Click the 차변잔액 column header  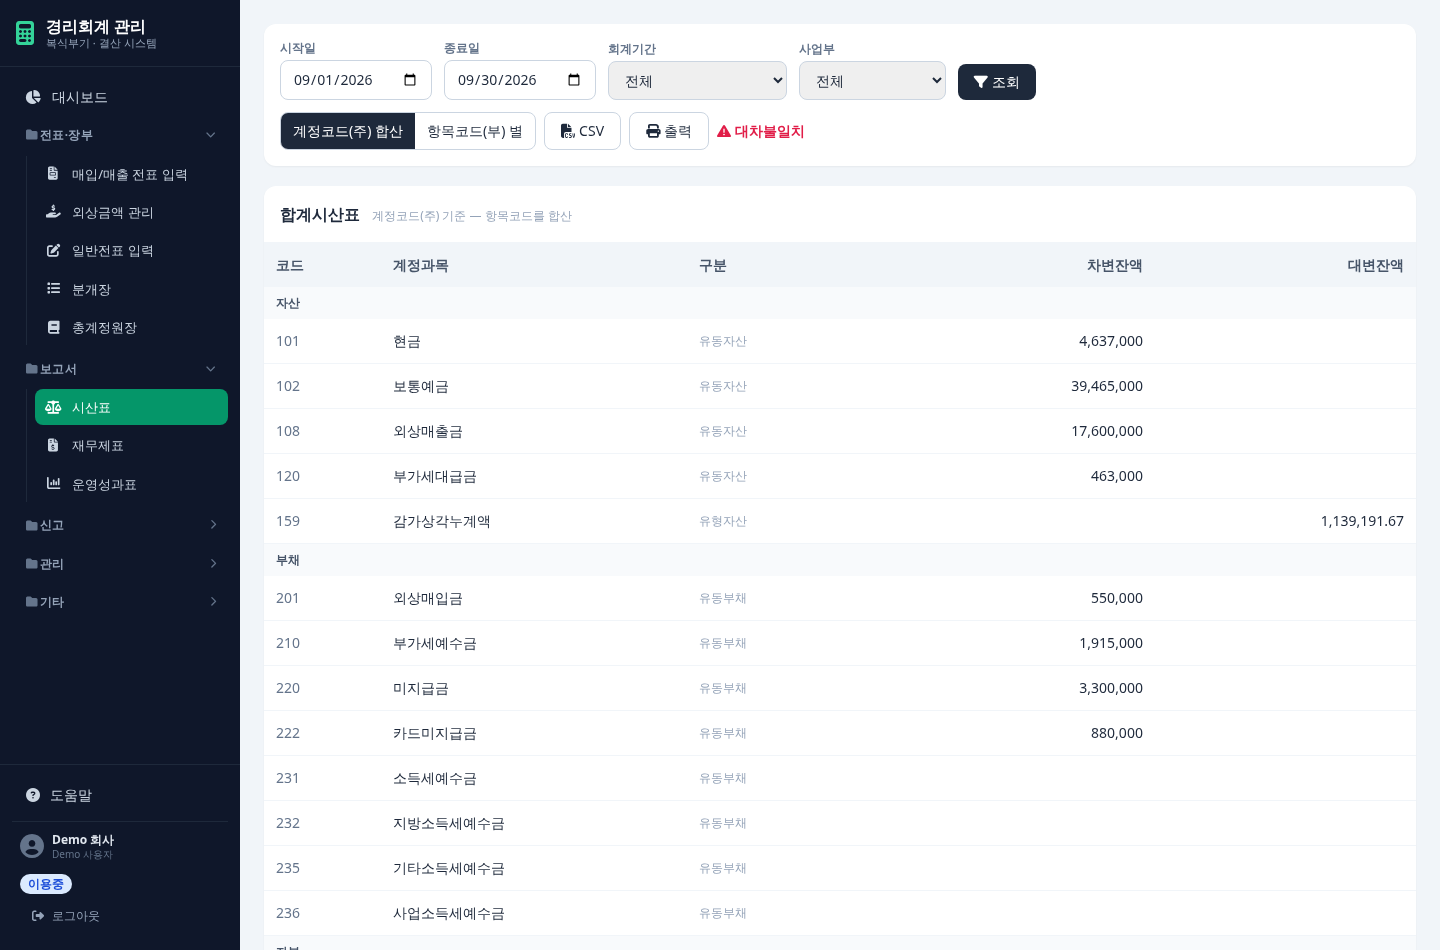click(1114, 265)
